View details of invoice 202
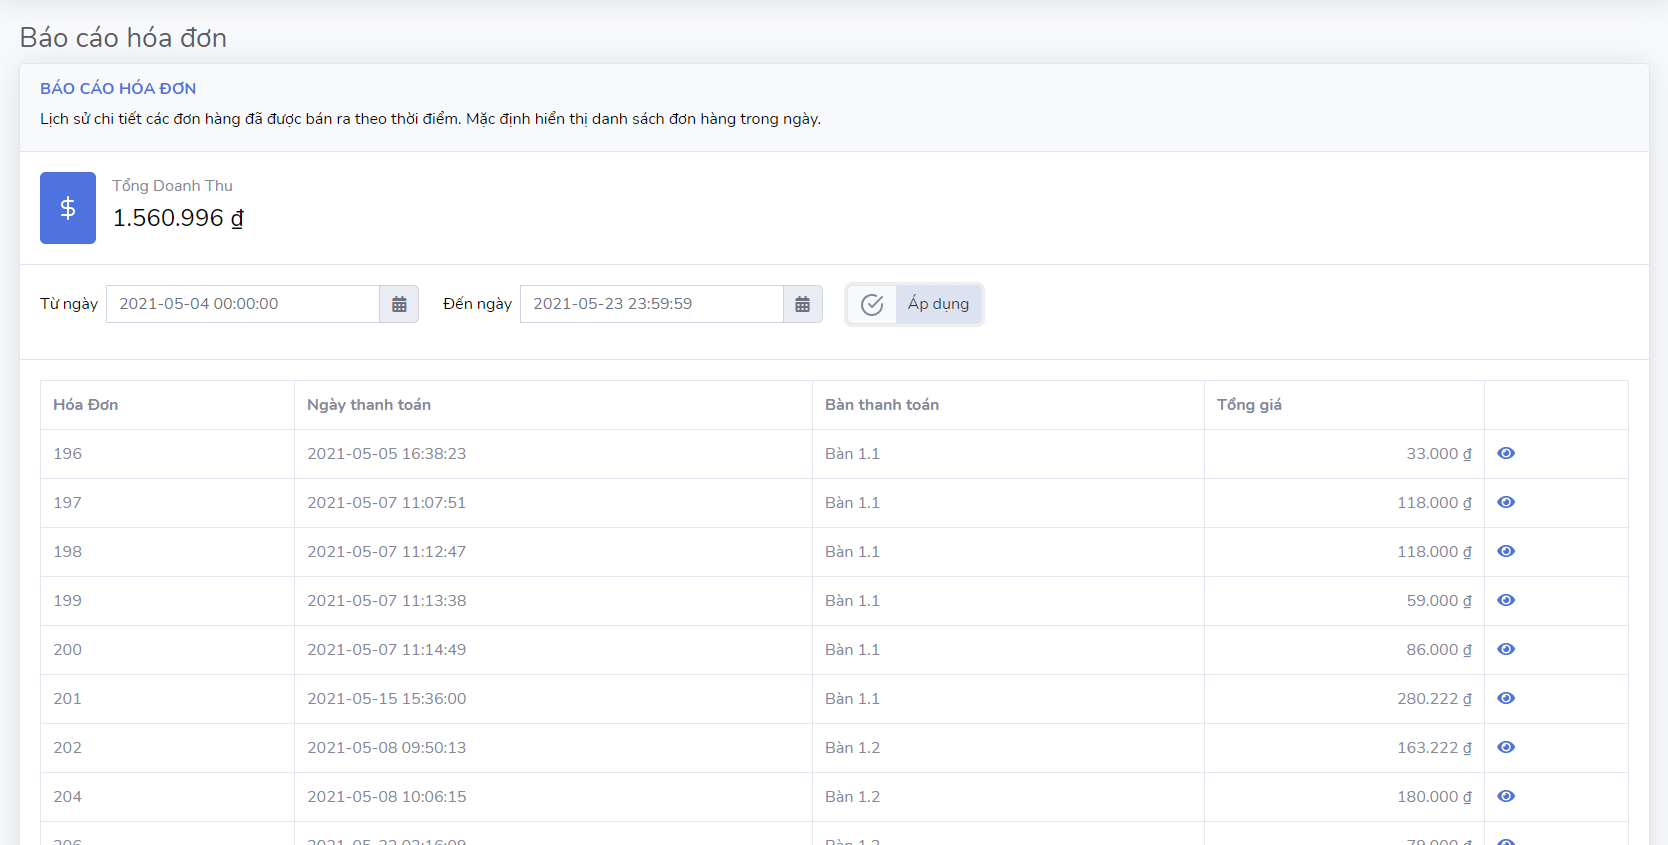Viewport: 1668px width, 845px height. pyautogui.click(x=1506, y=747)
